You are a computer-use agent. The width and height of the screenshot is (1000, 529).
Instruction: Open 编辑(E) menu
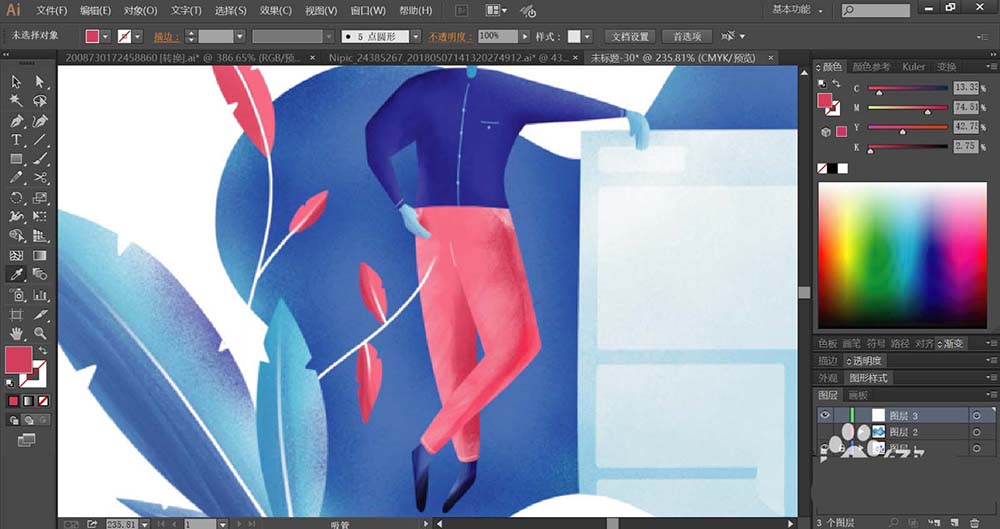(x=96, y=10)
